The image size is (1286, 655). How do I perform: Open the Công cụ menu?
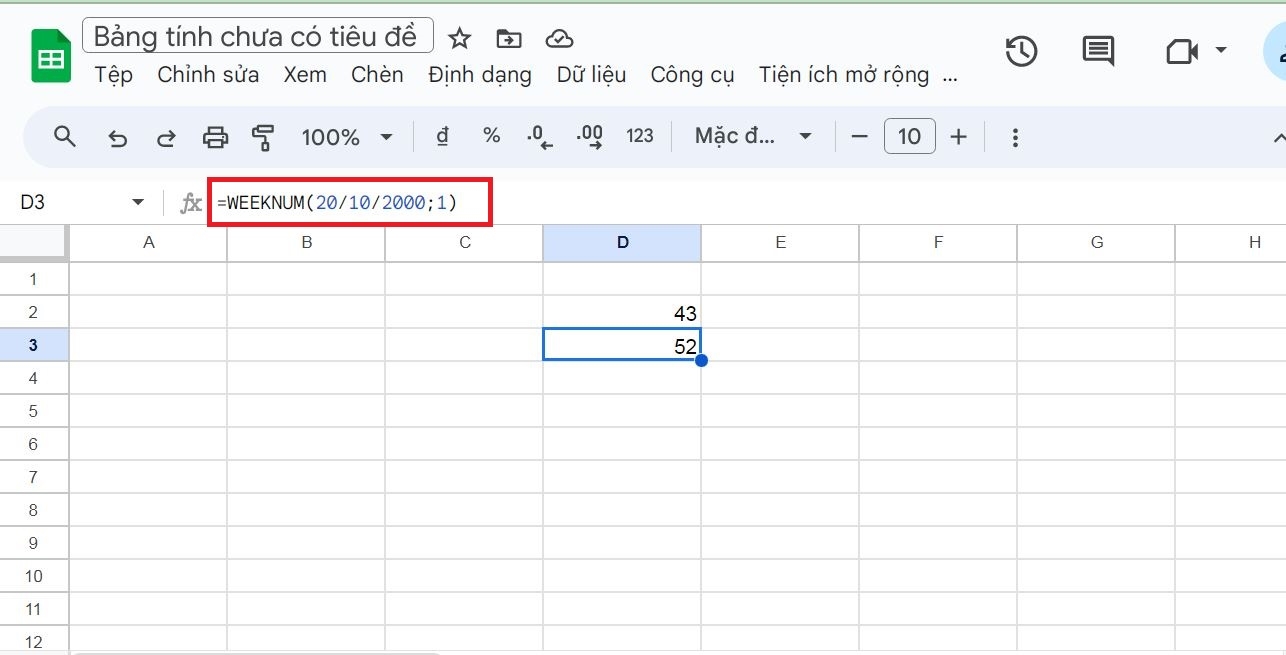693,75
